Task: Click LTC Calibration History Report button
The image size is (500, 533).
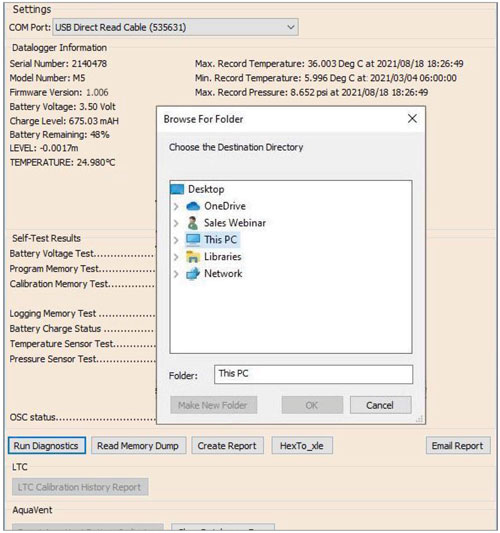Action: [80, 487]
